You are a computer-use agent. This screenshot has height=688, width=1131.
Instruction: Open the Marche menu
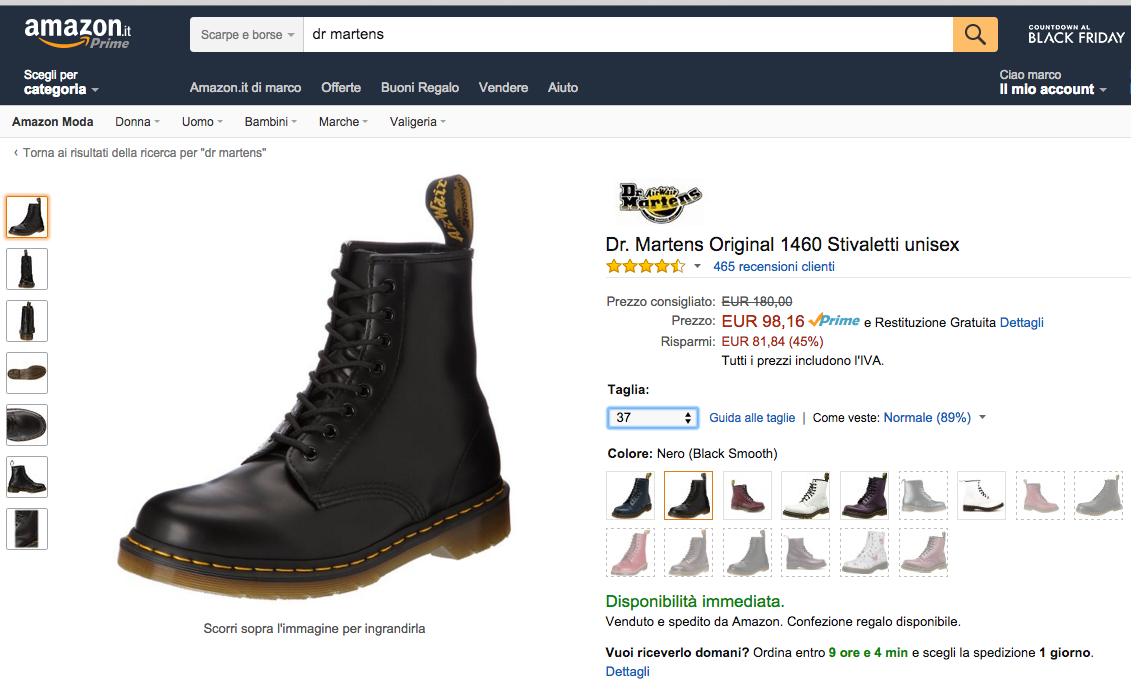click(343, 122)
